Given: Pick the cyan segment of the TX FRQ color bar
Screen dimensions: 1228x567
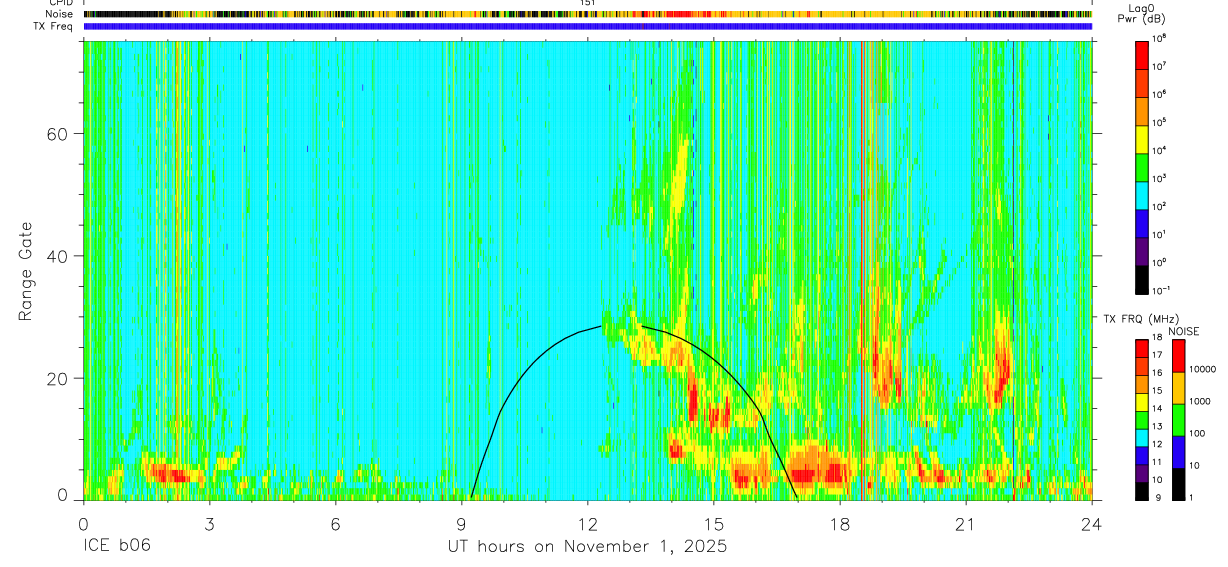Looking at the screenshot, I should pos(1142,438).
